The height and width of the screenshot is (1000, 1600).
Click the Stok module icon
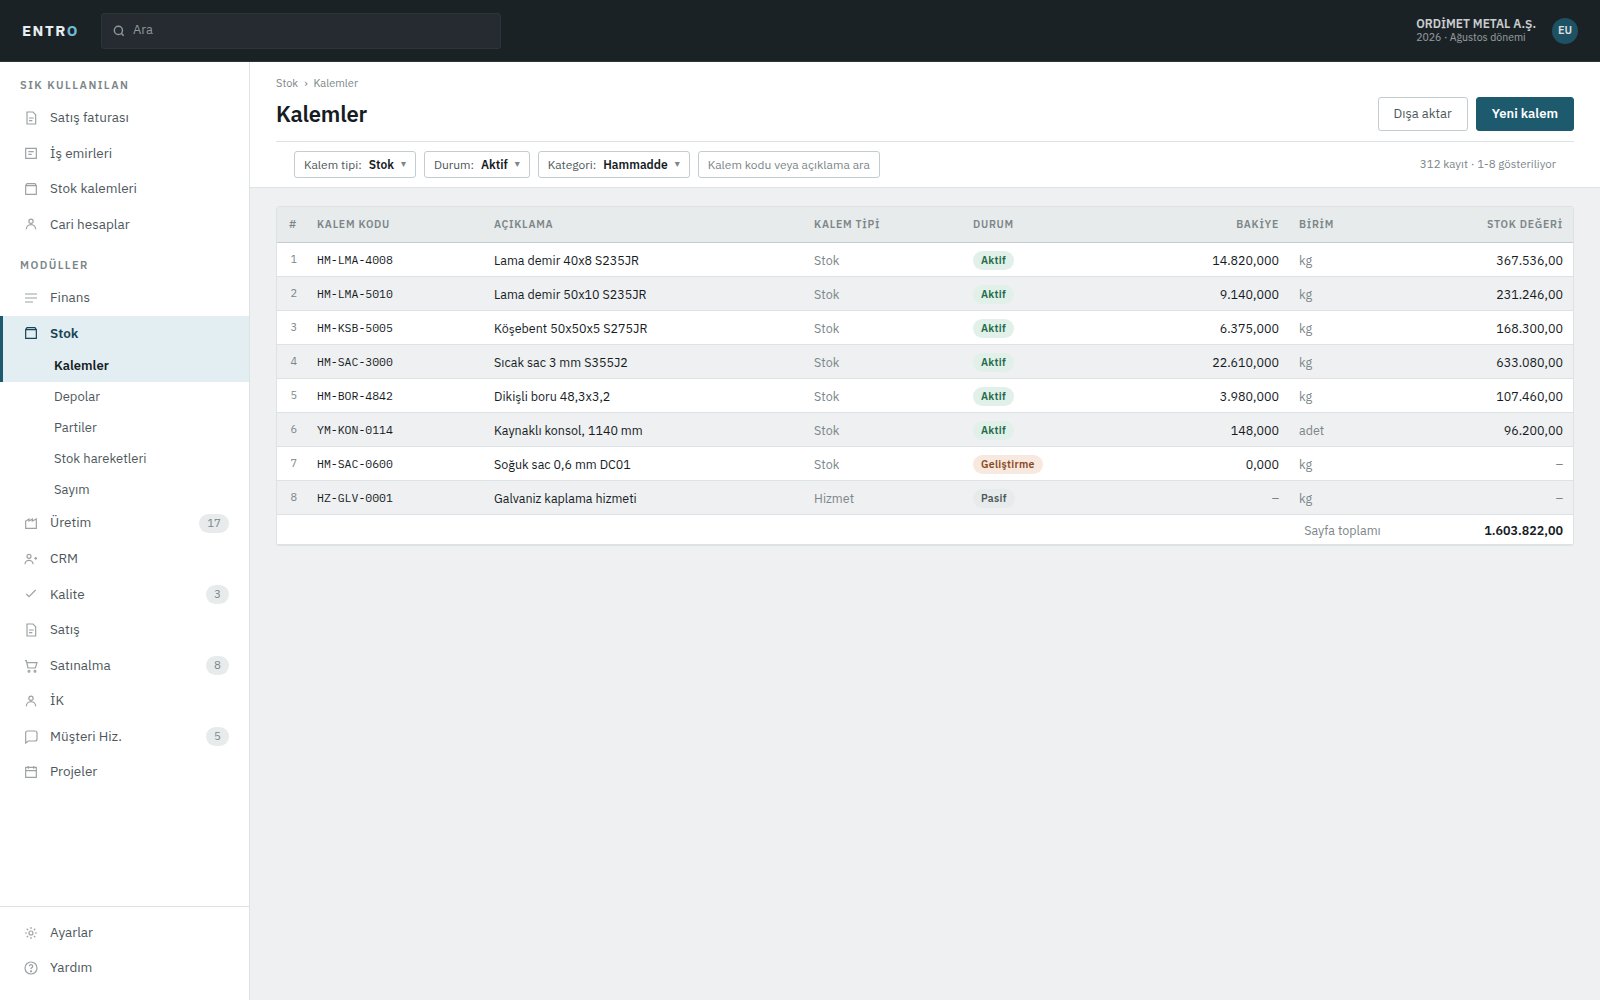coord(31,334)
